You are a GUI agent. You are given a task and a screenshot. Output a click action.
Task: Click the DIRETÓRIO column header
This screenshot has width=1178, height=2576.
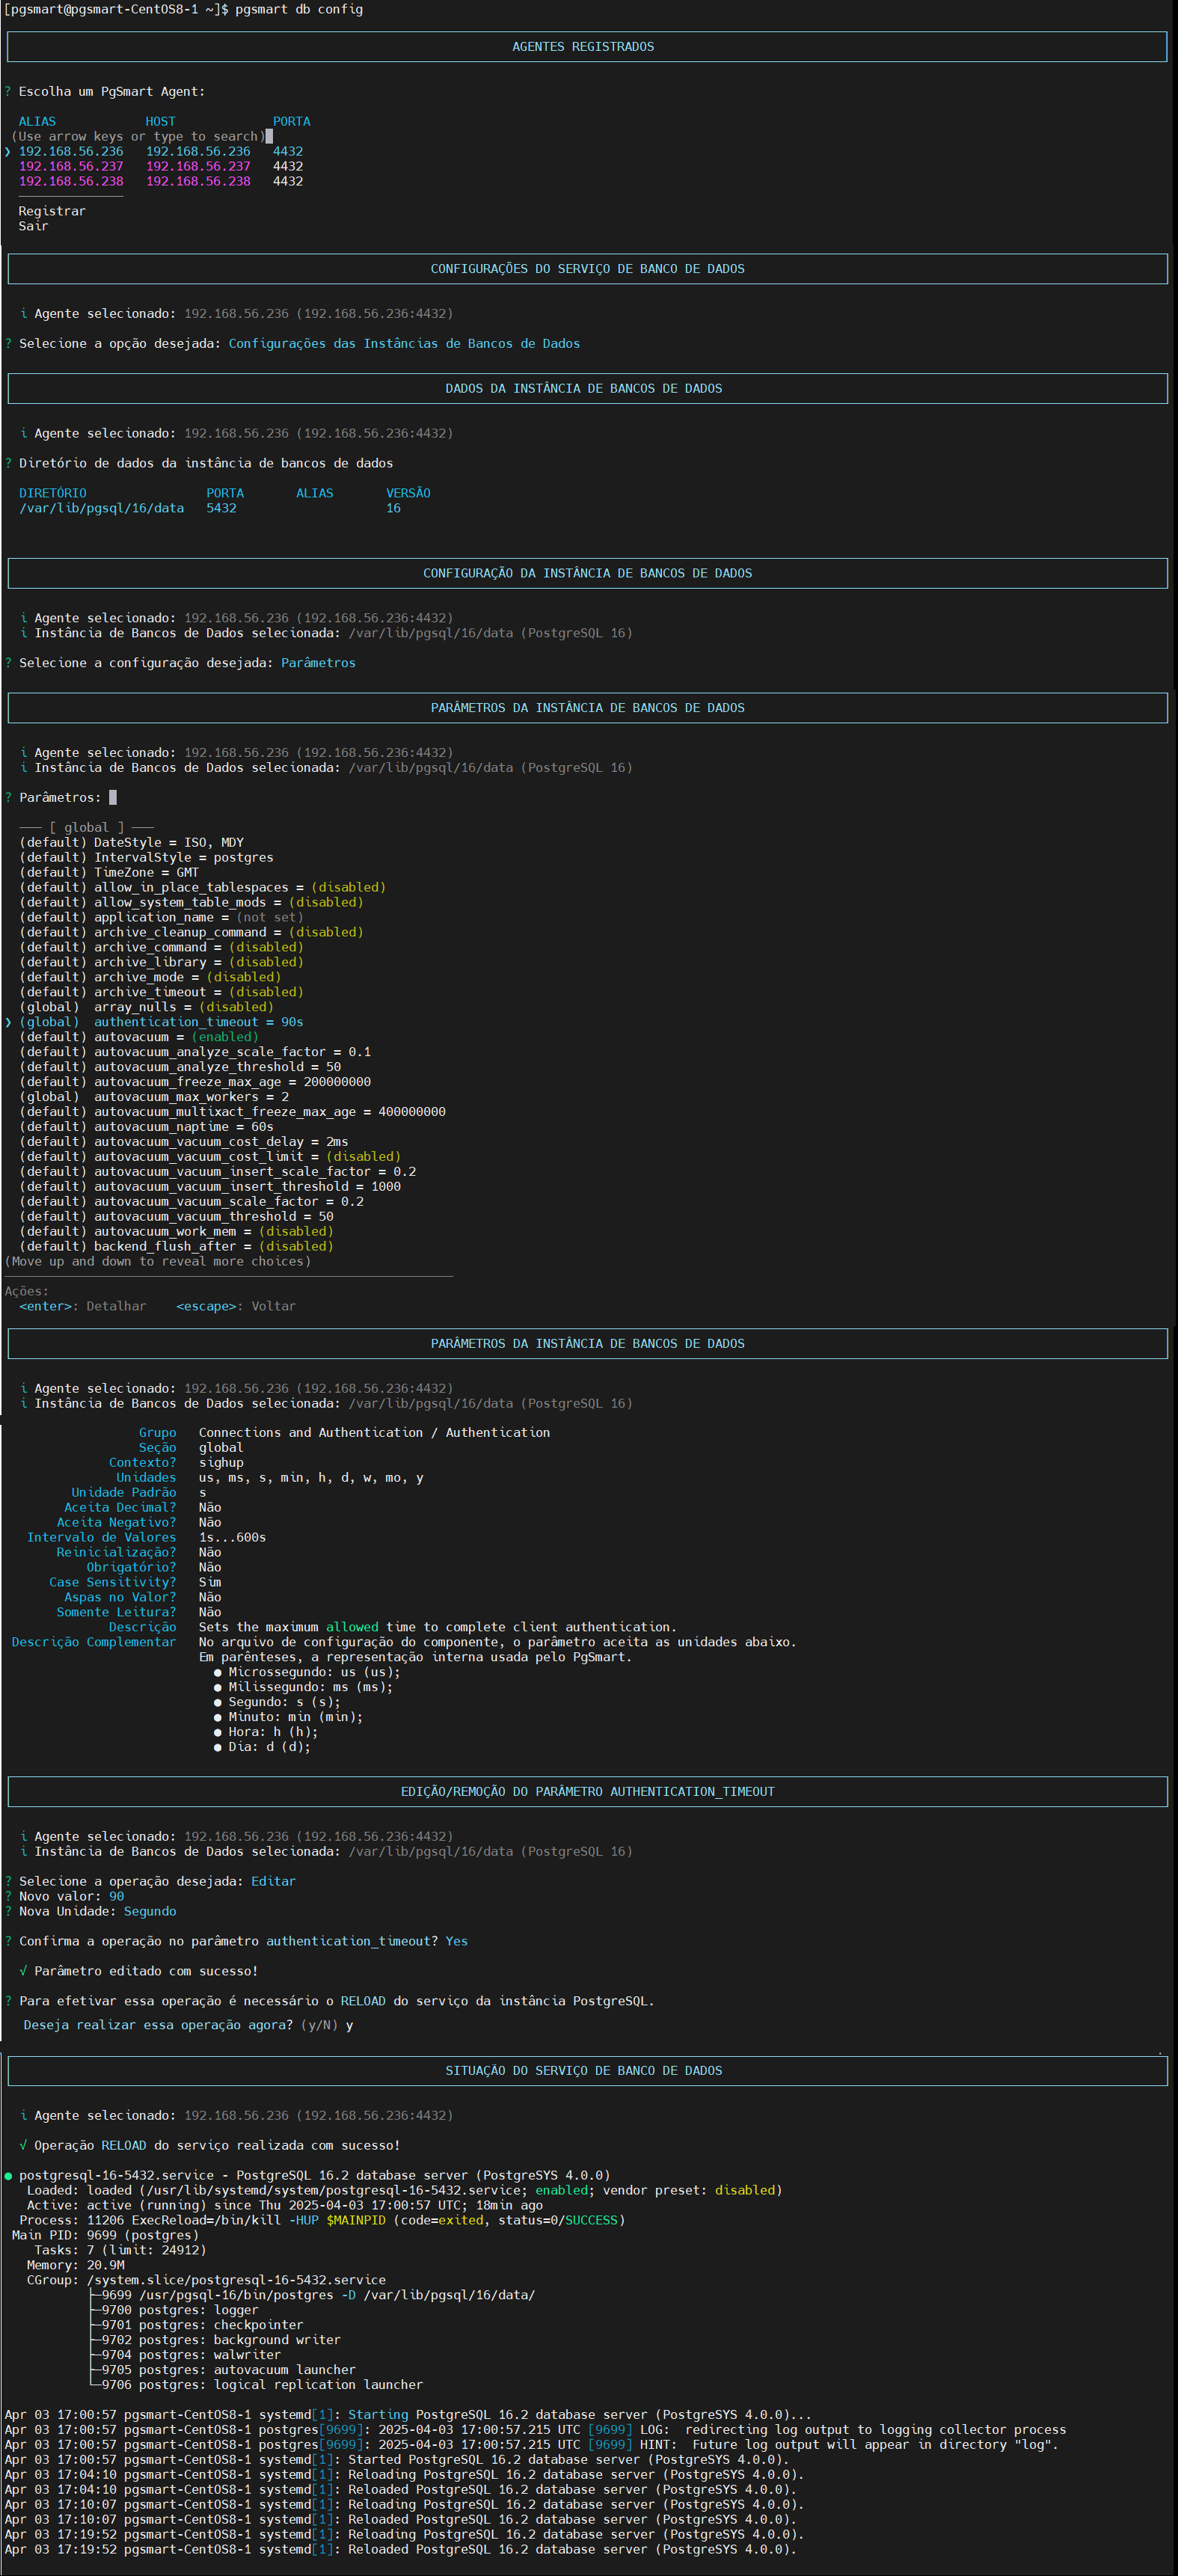coord(52,493)
